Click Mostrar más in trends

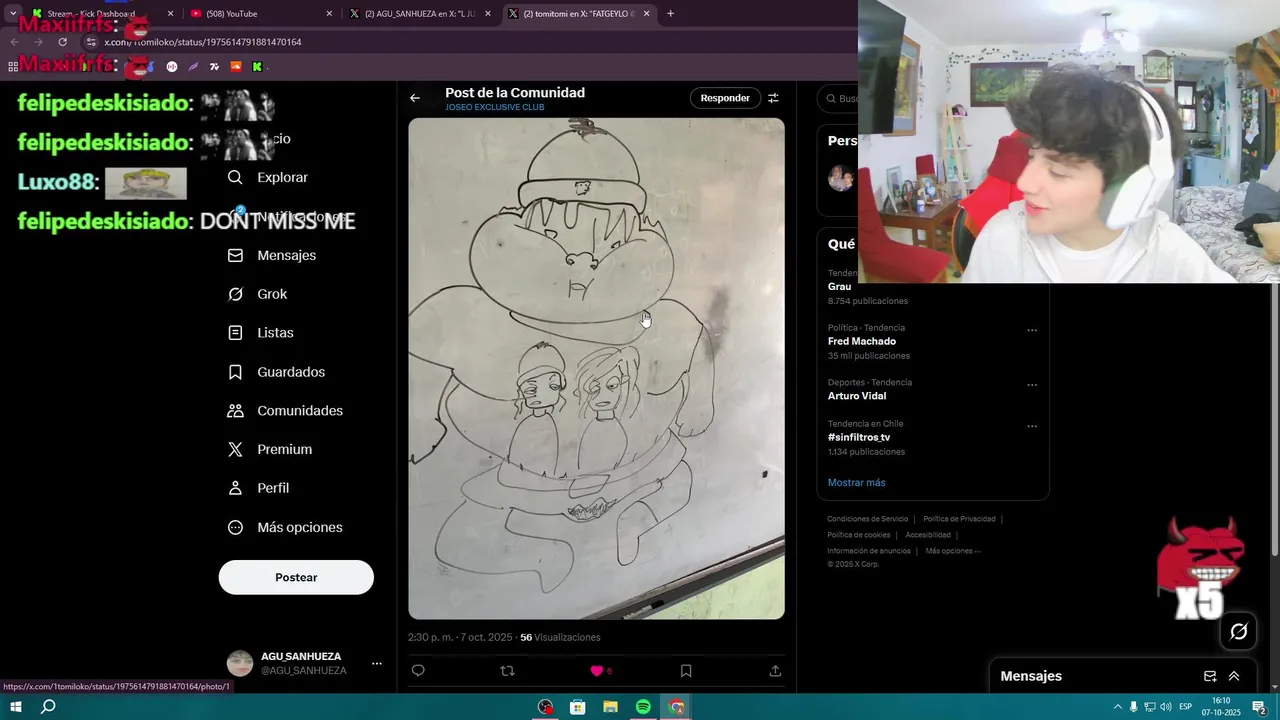[856, 483]
